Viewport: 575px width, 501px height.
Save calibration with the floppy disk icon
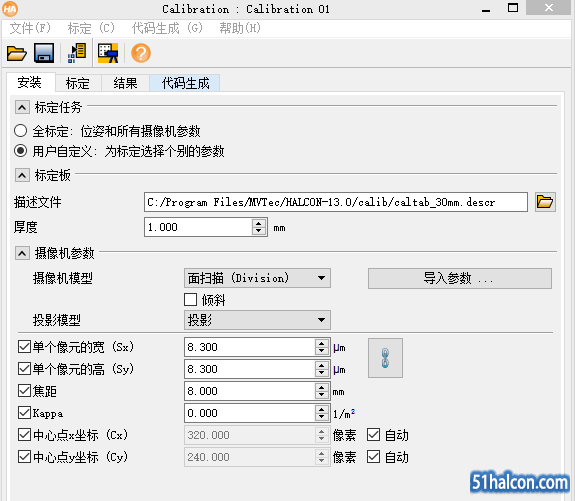tap(44, 53)
